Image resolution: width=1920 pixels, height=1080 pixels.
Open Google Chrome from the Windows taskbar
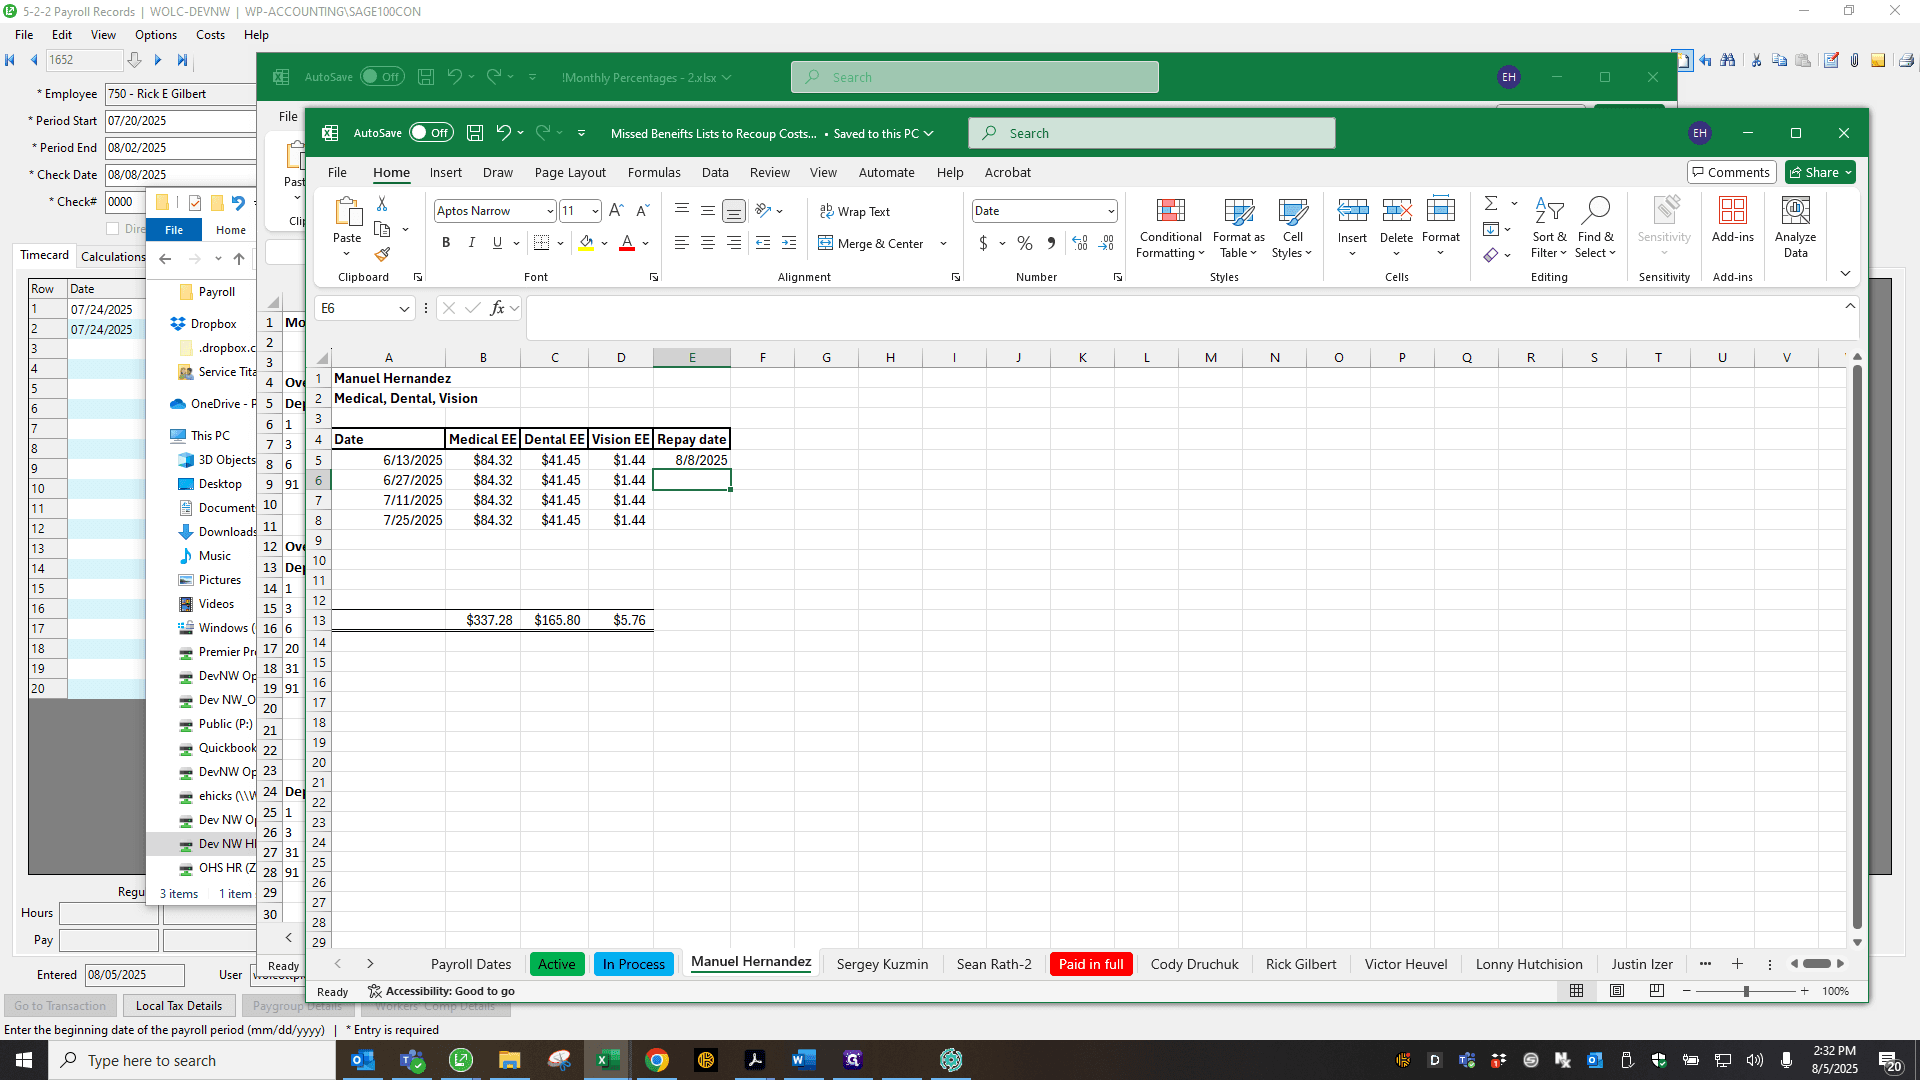coord(657,1060)
